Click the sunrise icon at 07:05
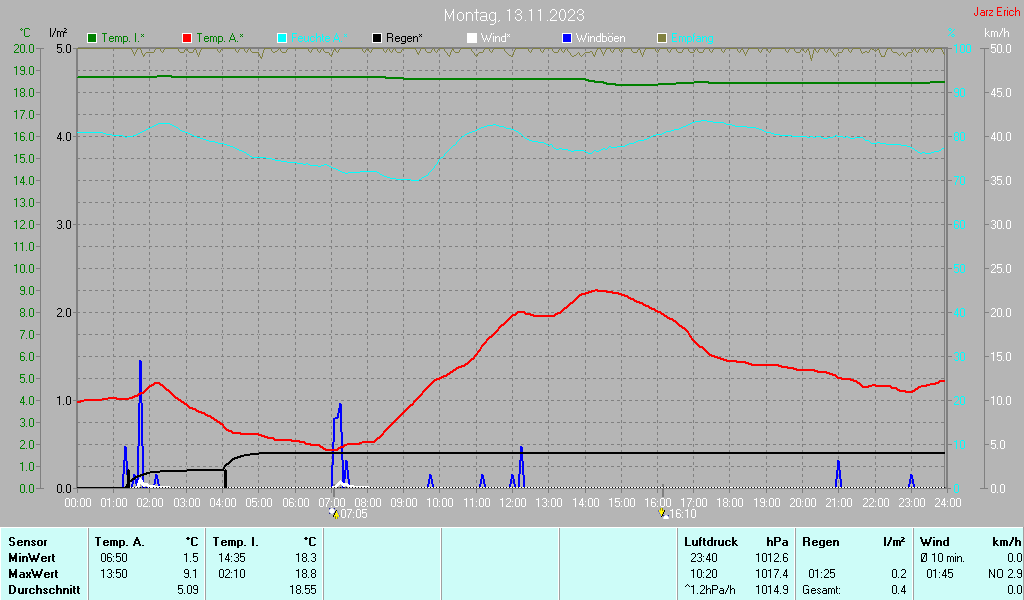This screenshot has height=600, width=1024. (334, 513)
